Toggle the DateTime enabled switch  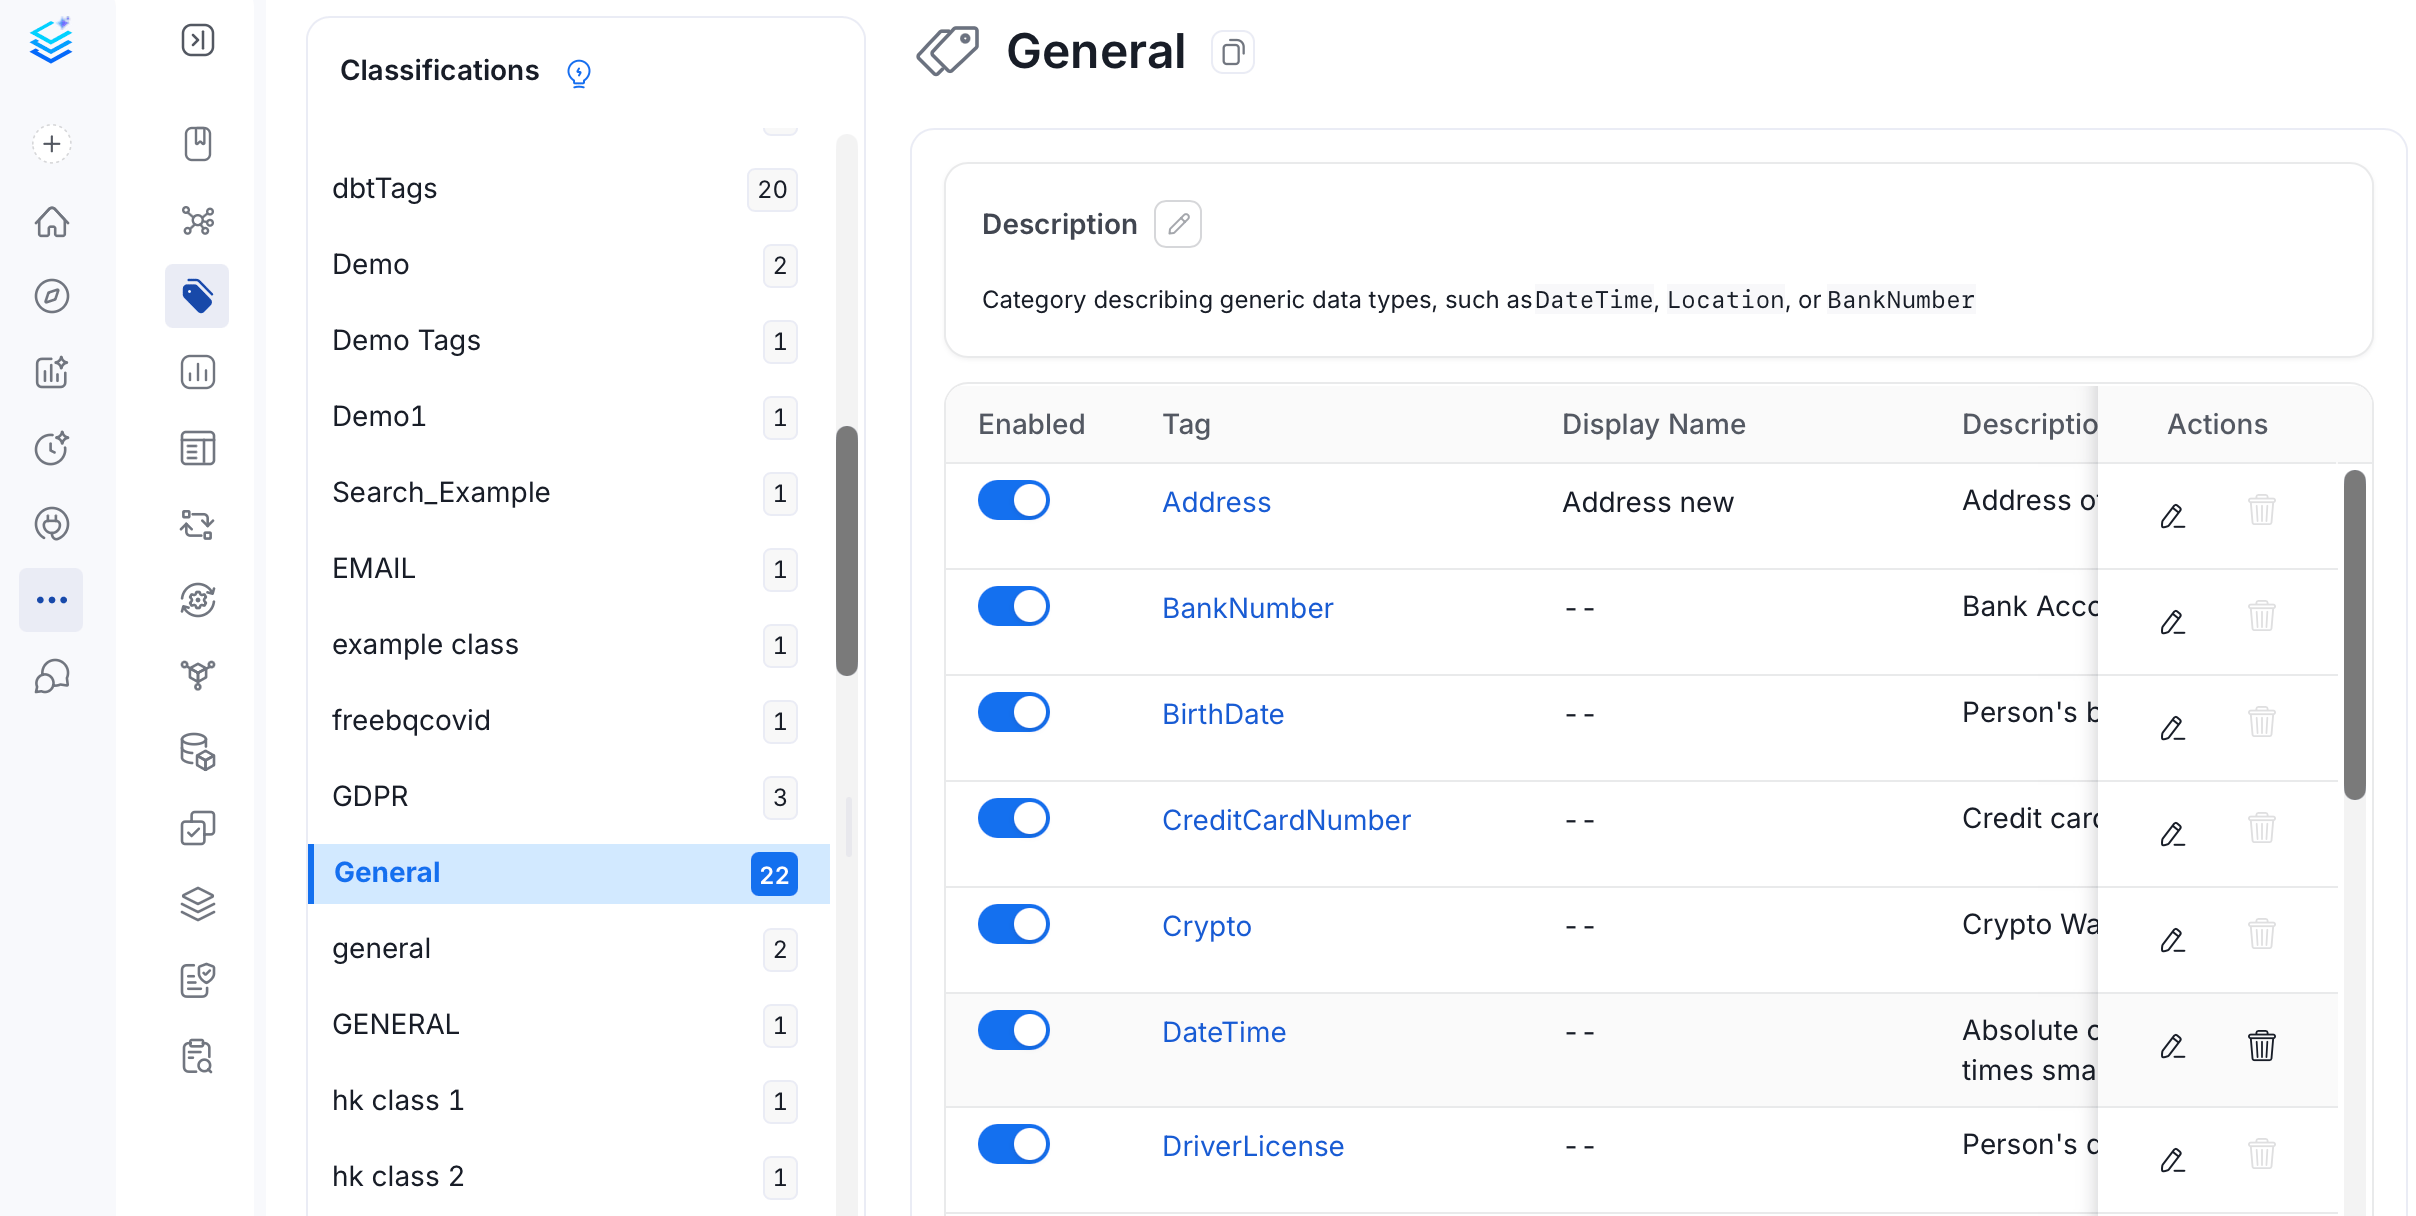pyautogui.click(x=1014, y=1030)
